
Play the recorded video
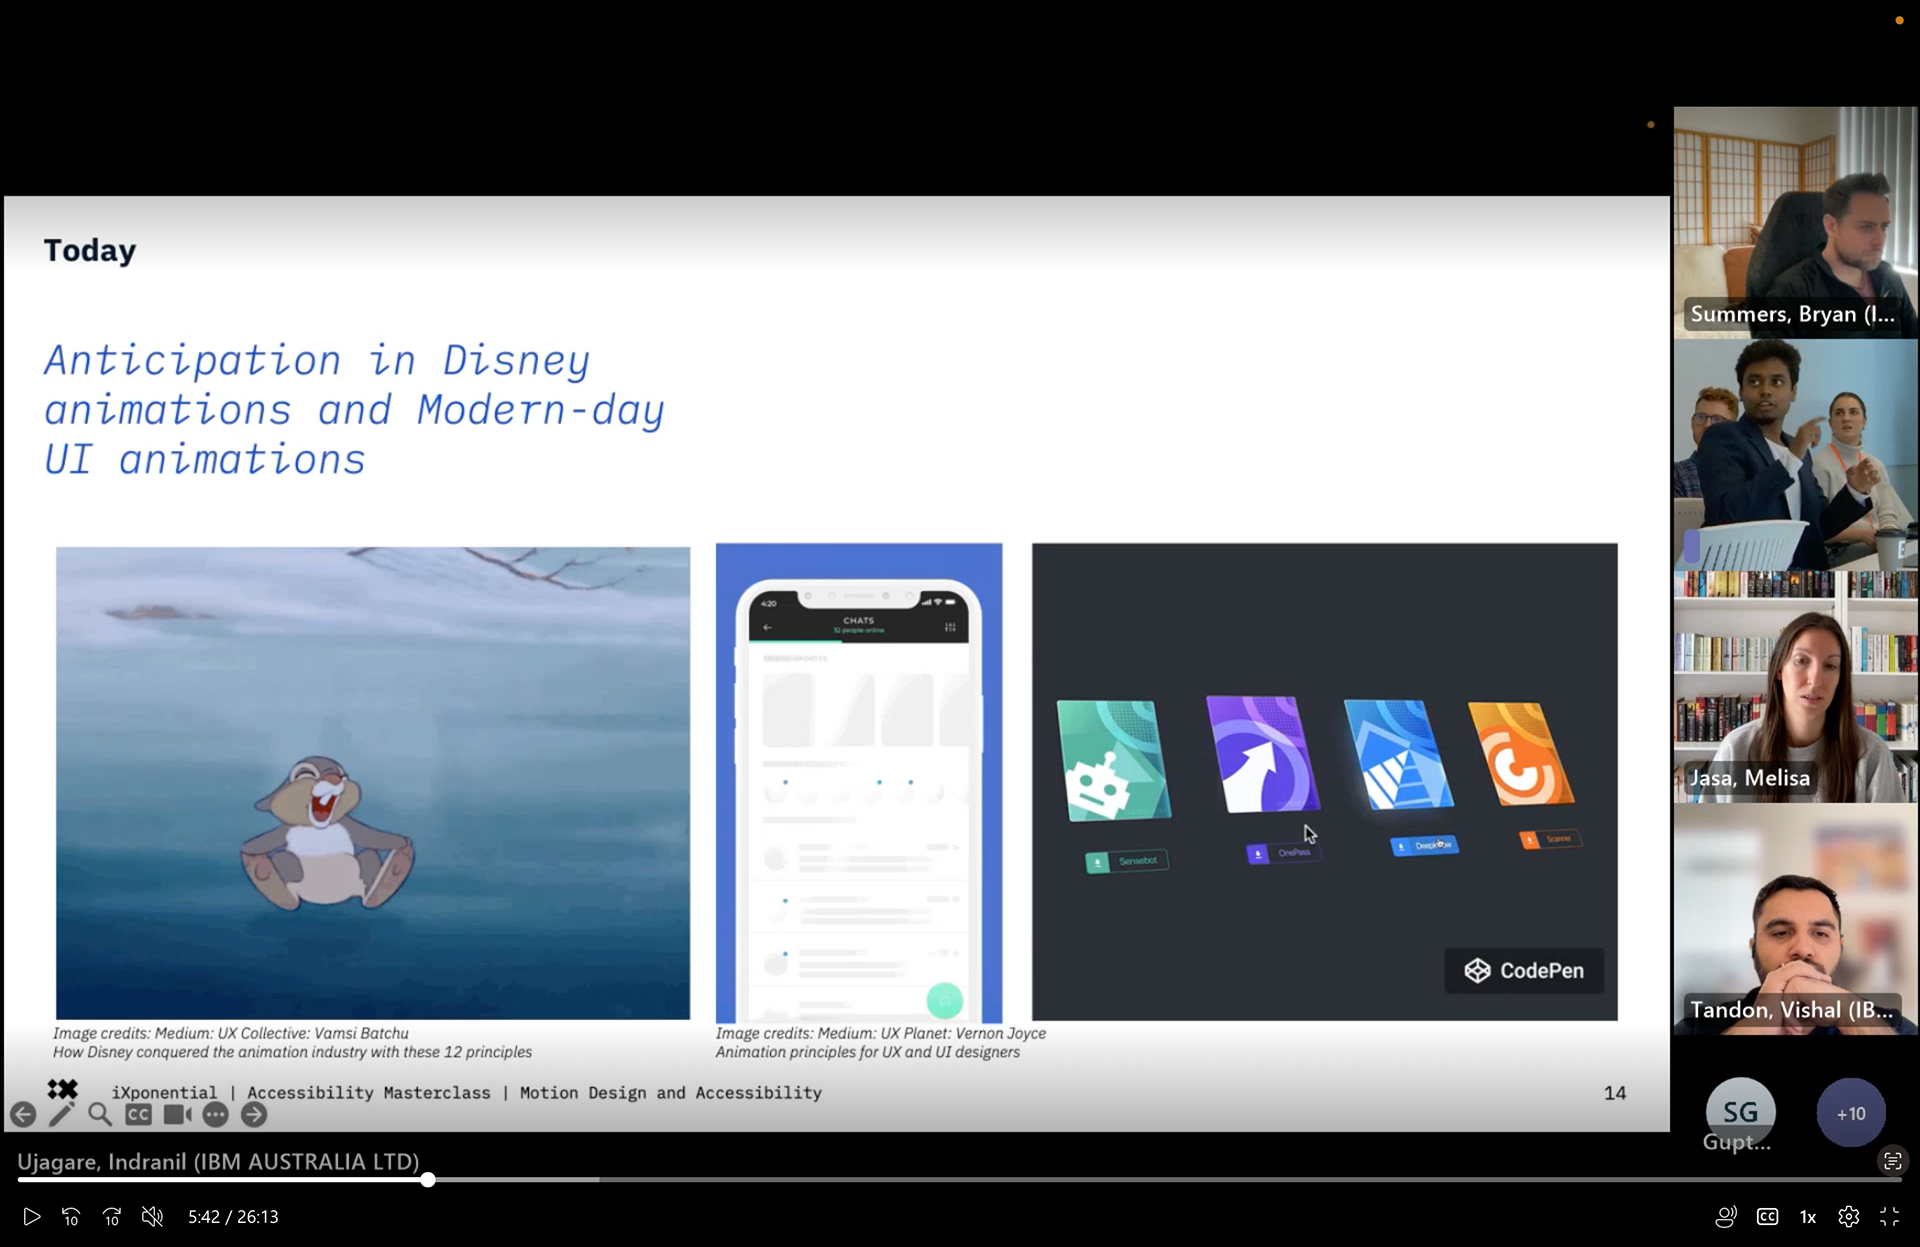31,1217
